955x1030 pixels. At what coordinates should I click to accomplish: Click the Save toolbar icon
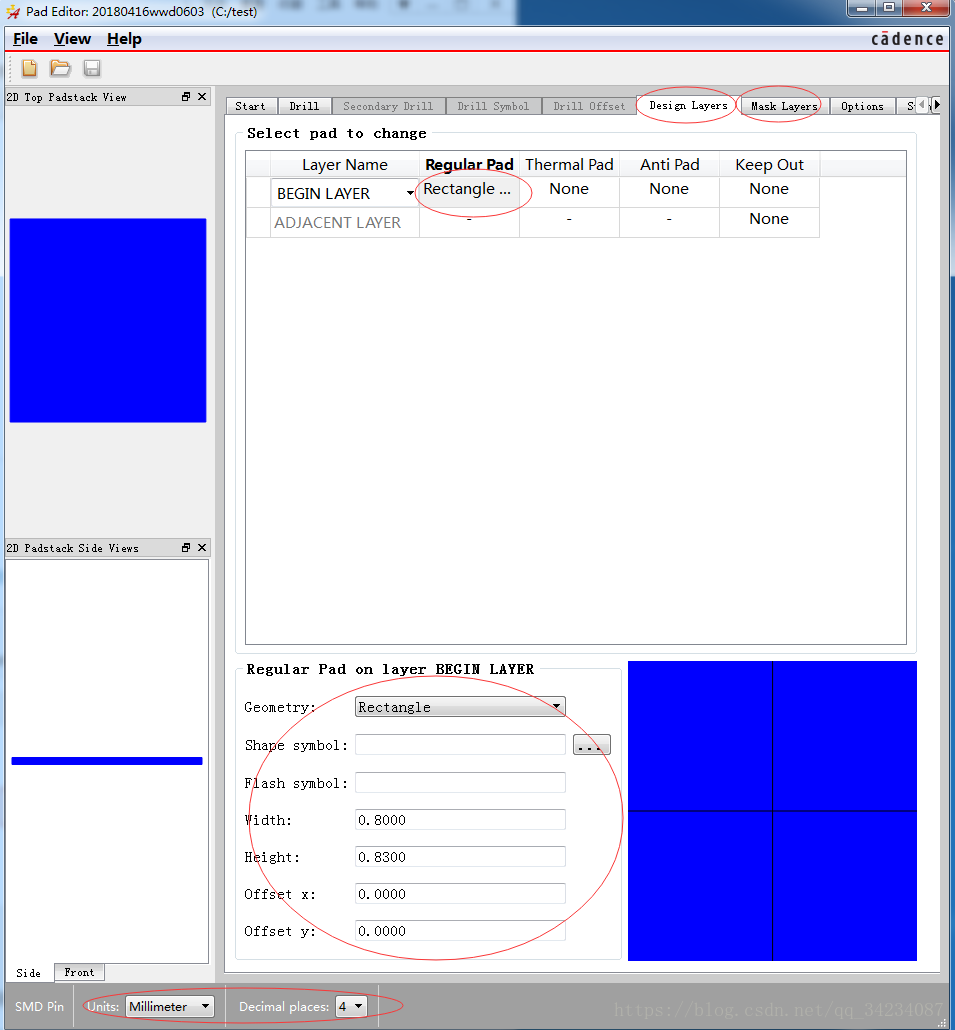click(x=92, y=68)
